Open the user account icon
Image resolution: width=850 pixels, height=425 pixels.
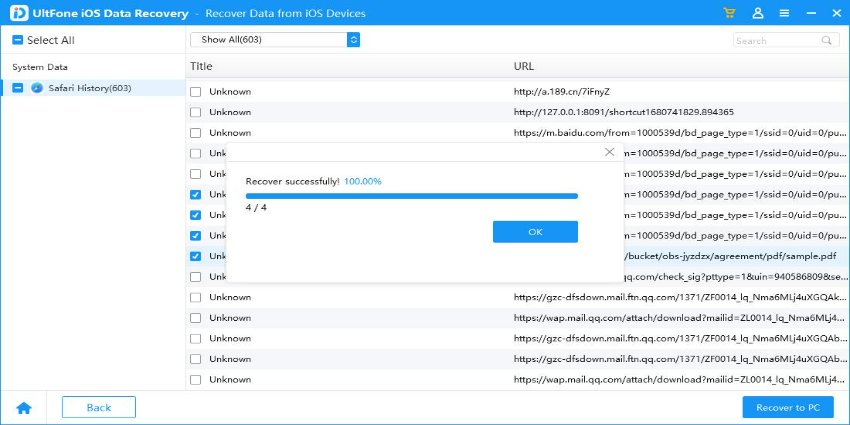coord(757,13)
